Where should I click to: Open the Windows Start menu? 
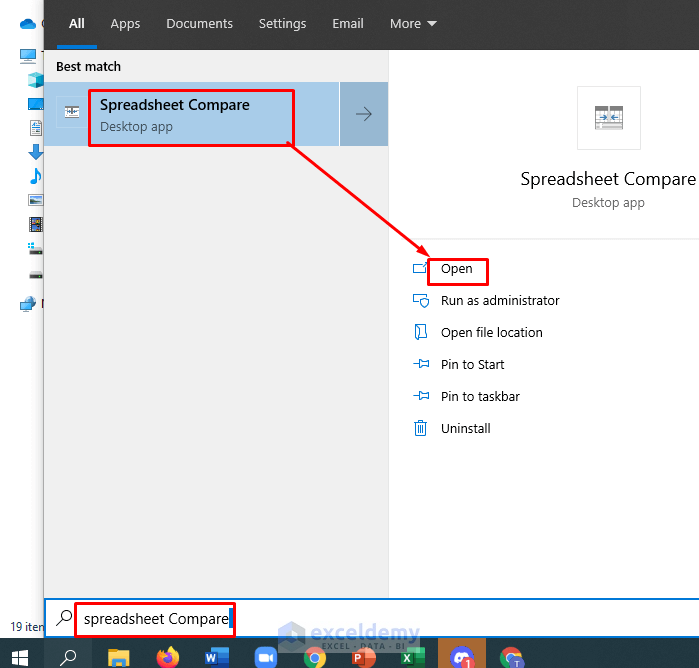point(20,658)
